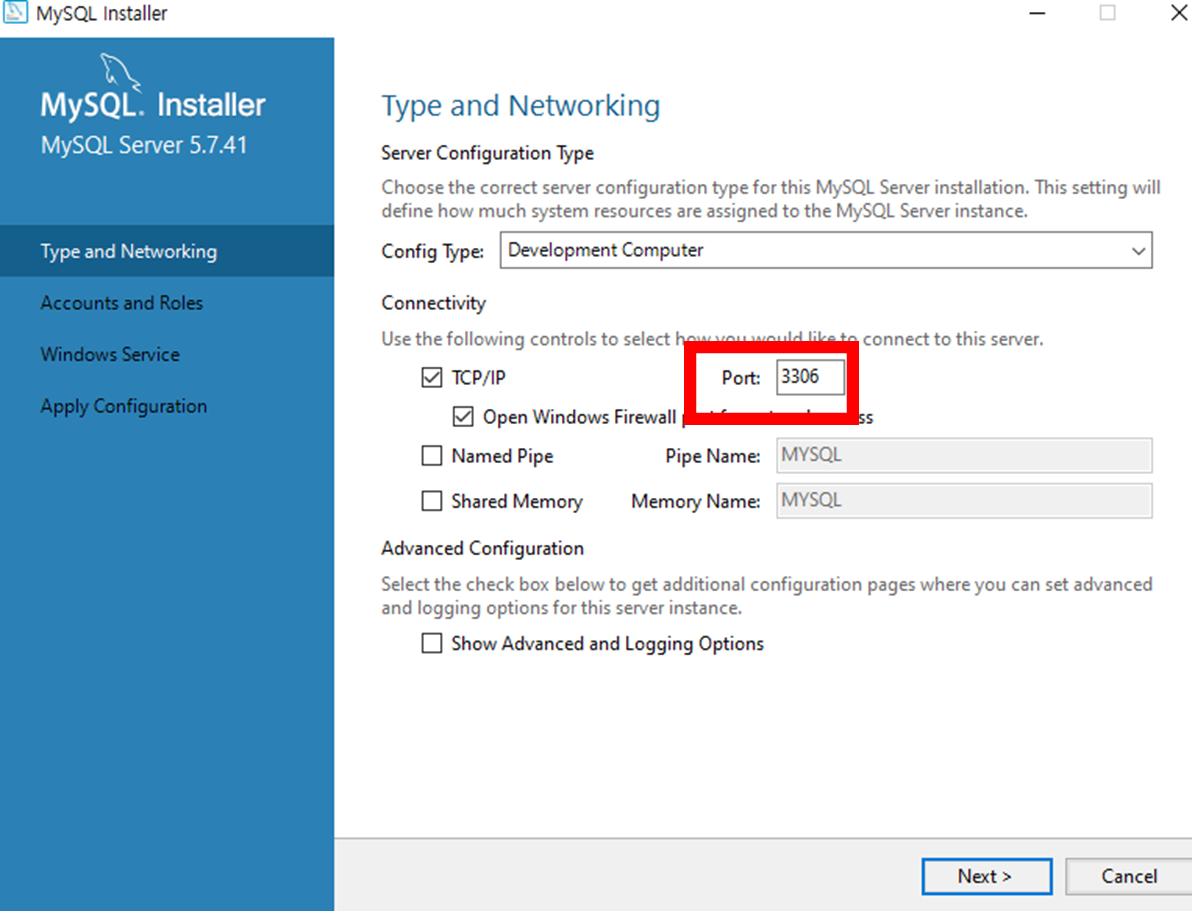This screenshot has height=911, width=1192.
Task: Open the Config Type dropdown
Action: (x=826, y=250)
